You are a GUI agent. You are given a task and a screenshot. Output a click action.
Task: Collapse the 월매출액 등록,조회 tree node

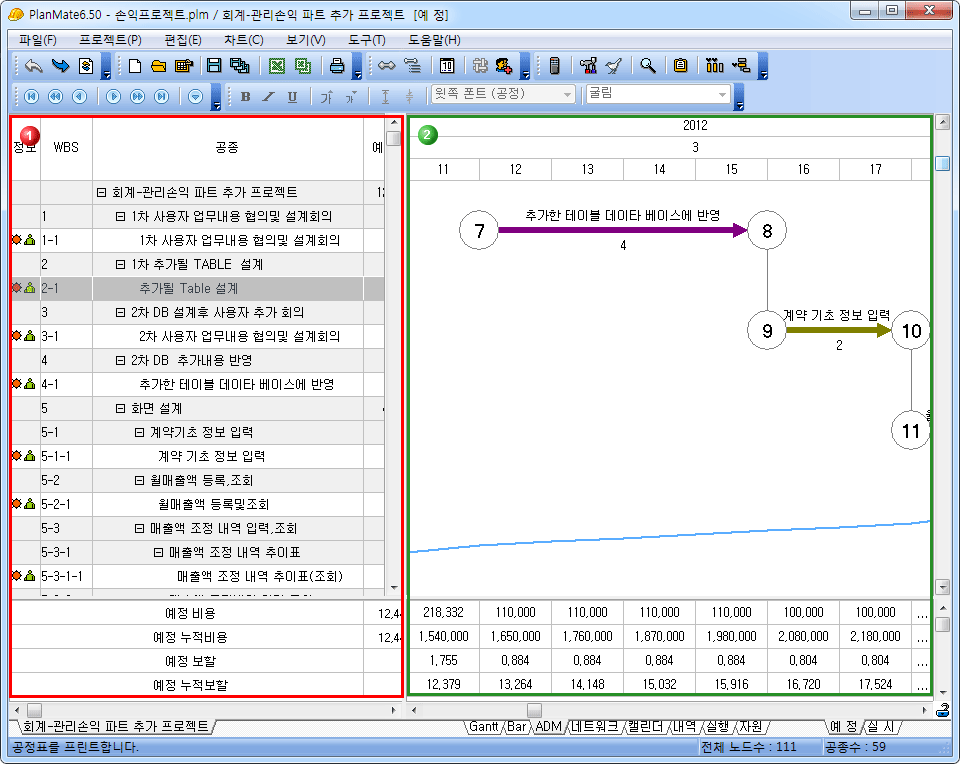139,481
